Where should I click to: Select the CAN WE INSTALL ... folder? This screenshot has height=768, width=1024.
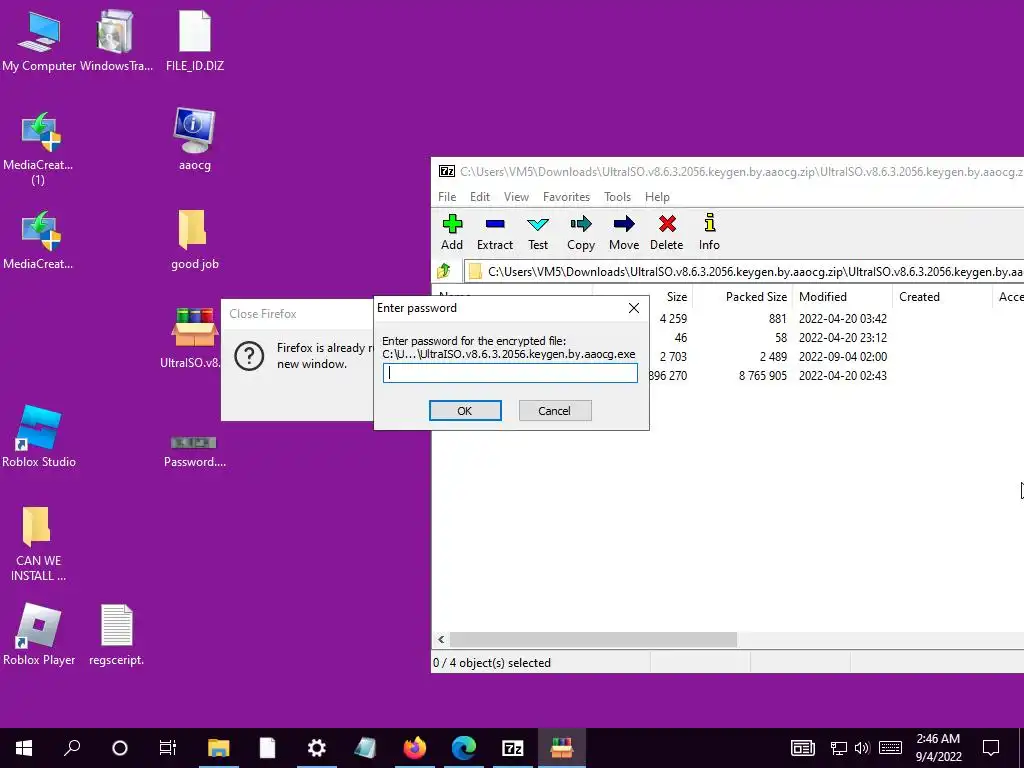[x=37, y=543]
